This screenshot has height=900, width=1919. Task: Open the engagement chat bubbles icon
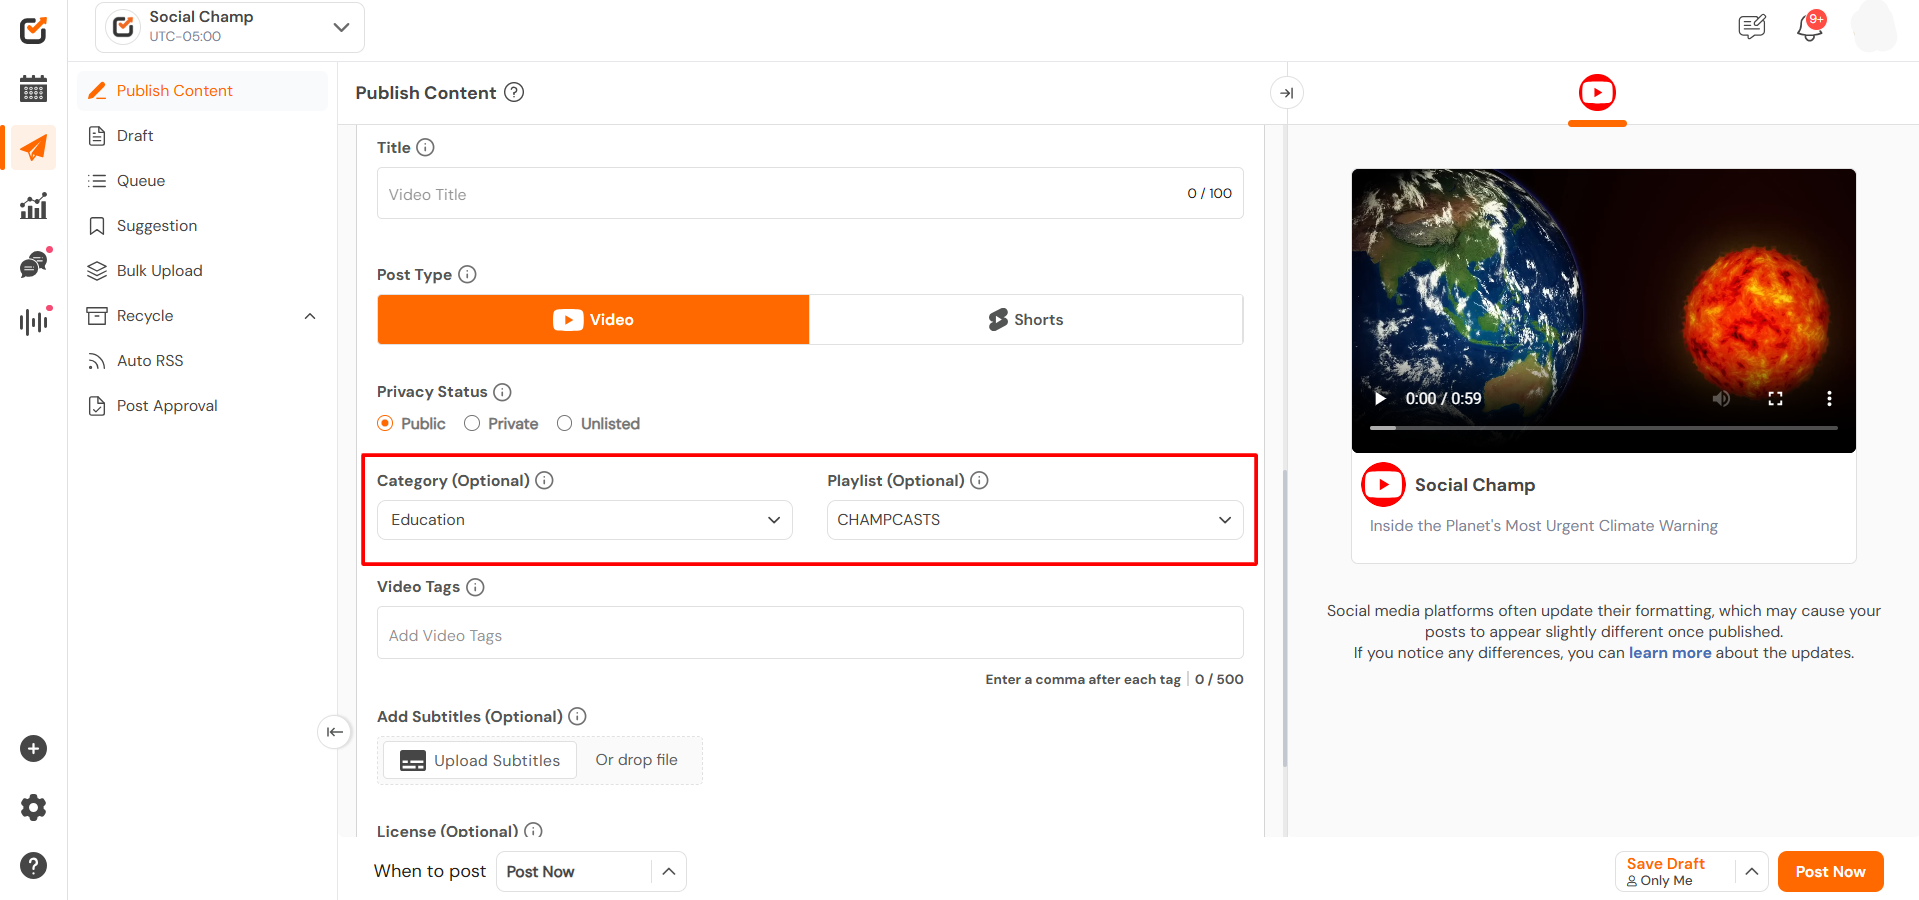coord(33,265)
